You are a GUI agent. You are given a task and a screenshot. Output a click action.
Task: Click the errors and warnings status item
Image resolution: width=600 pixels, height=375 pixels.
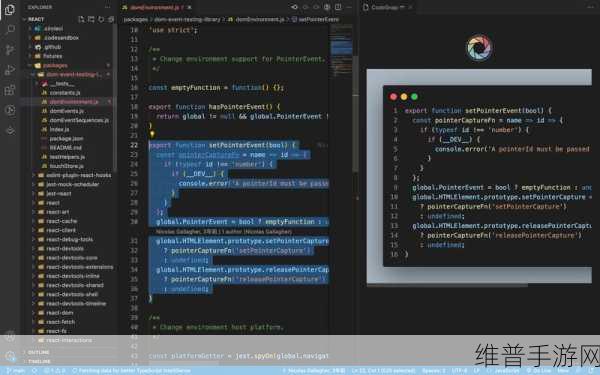pyautogui.click(x=54, y=370)
